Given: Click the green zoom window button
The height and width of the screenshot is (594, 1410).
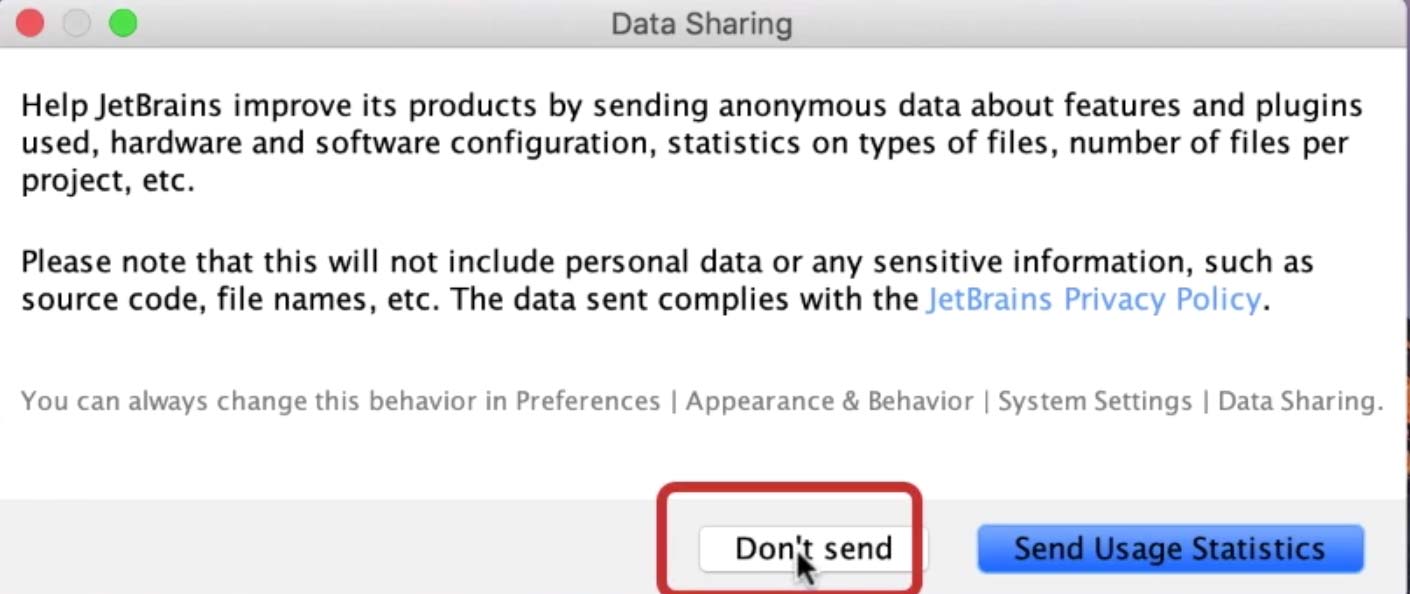Looking at the screenshot, I should (x=123, y=23).
